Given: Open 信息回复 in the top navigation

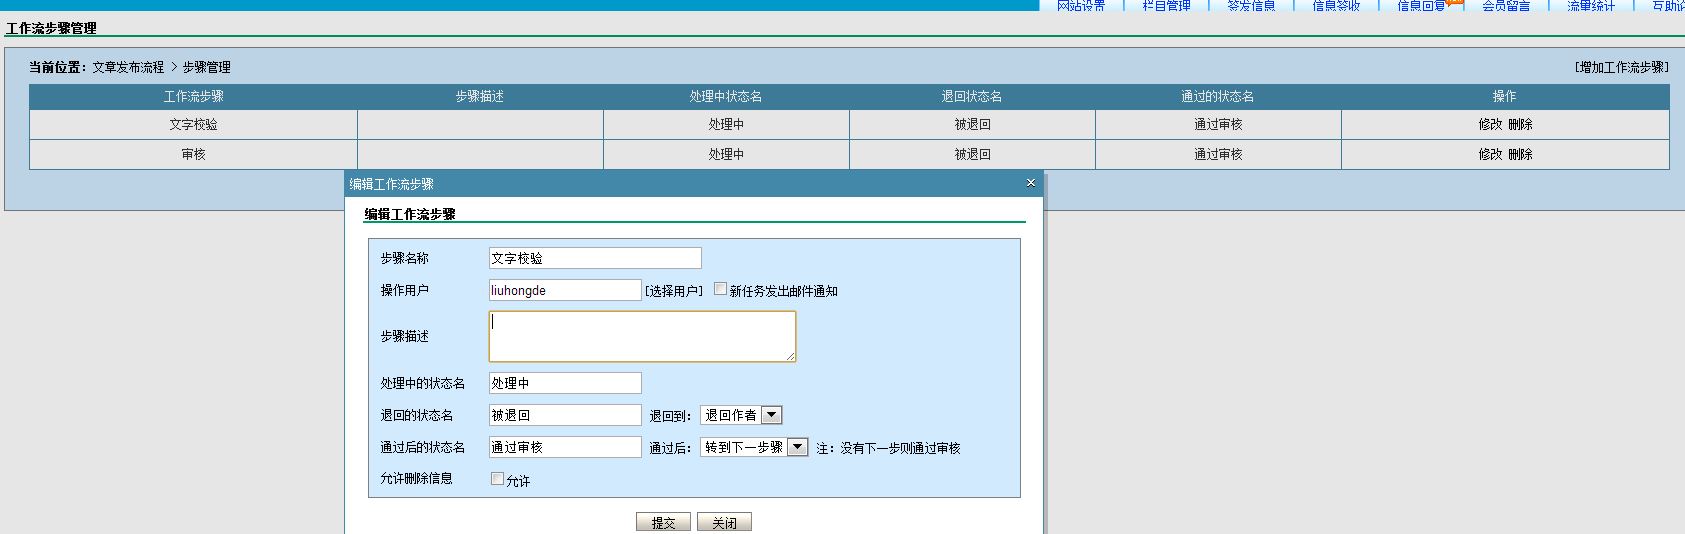Looking at the screenshot, I should coord(1421,6).
